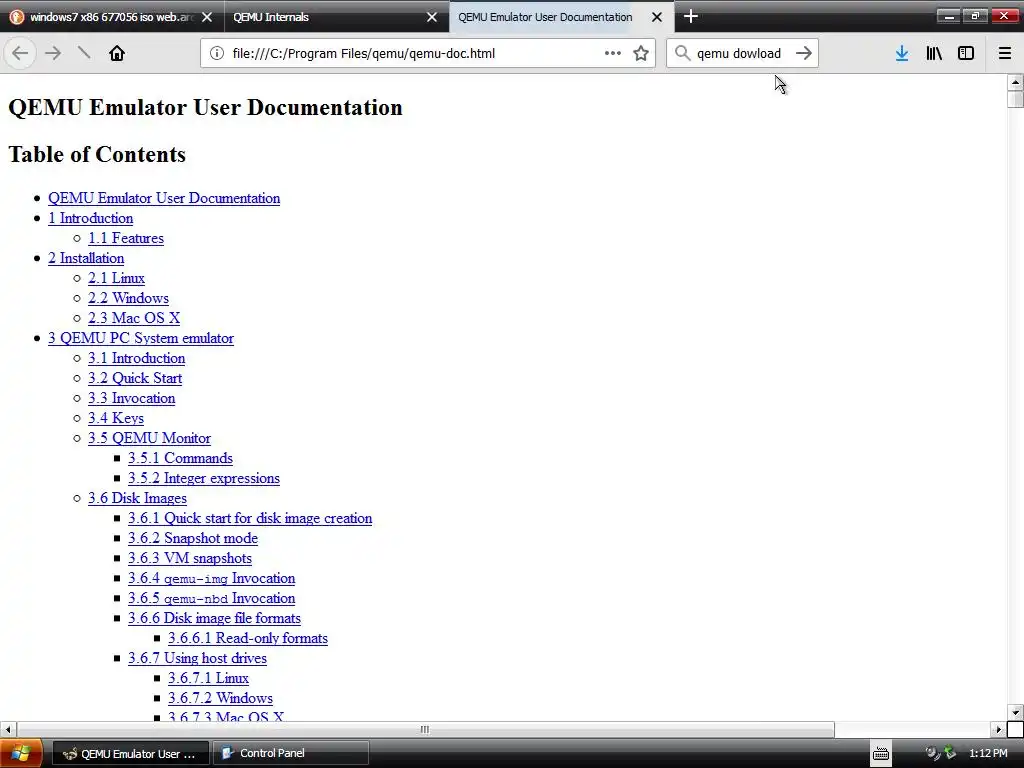
Task: Click the horizontal scrollbar right arrow
Action: pyautogui.click(x=998, y=729)
